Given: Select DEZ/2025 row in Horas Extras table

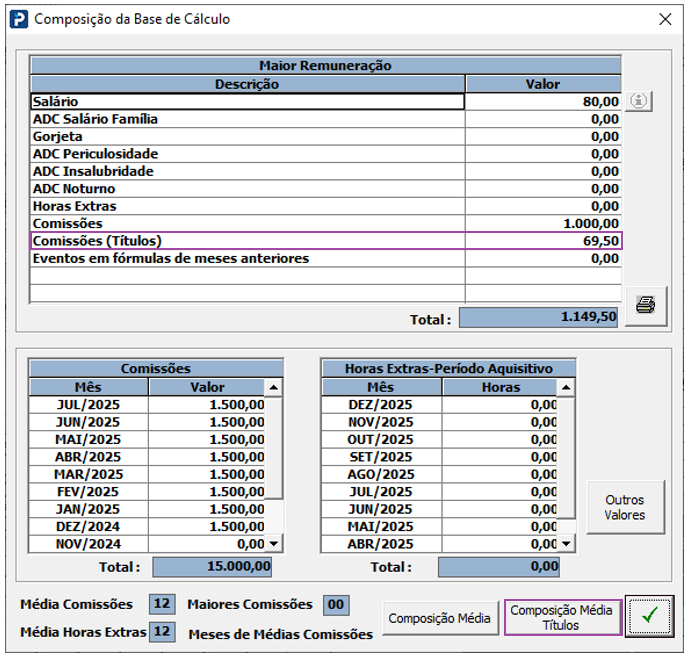Looking at the screenshot, I should point(439,405).
